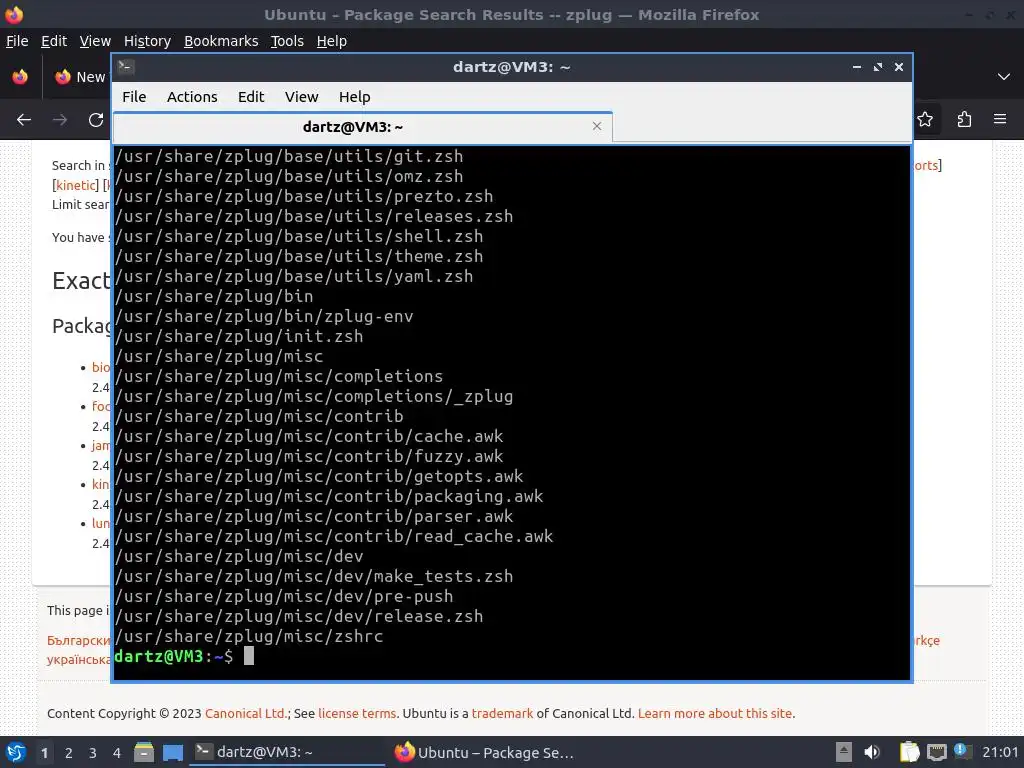
Task: Open the license terms link
Action: coord(357,713)
